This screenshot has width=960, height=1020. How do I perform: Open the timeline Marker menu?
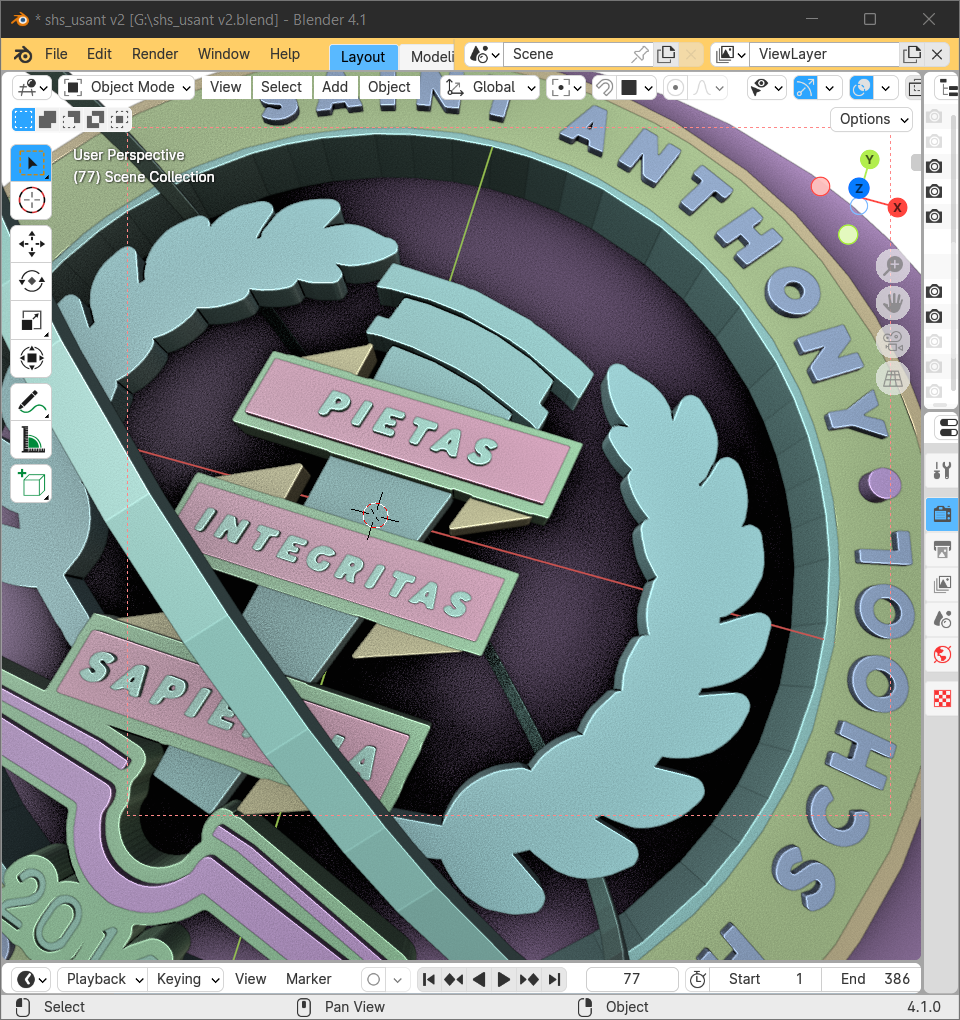click(x=308, y=979)
